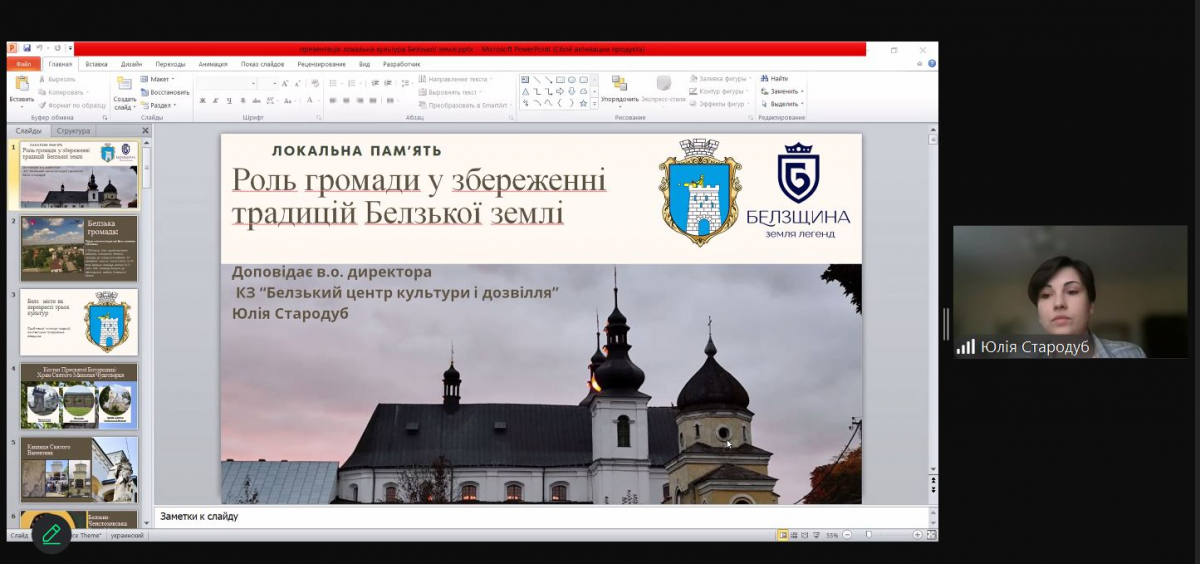Toggle center text alignment

pyautogui.click(x=346, y=101)
